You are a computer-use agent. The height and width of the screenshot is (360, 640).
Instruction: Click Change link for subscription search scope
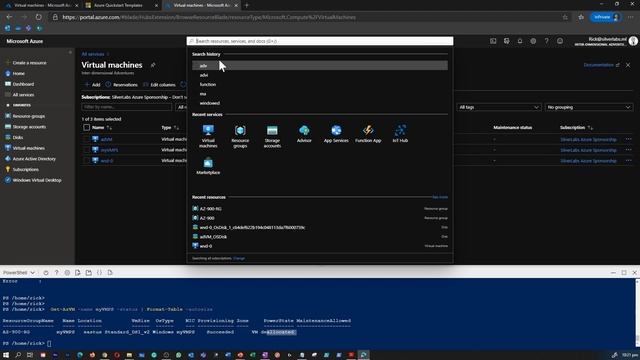239,258
